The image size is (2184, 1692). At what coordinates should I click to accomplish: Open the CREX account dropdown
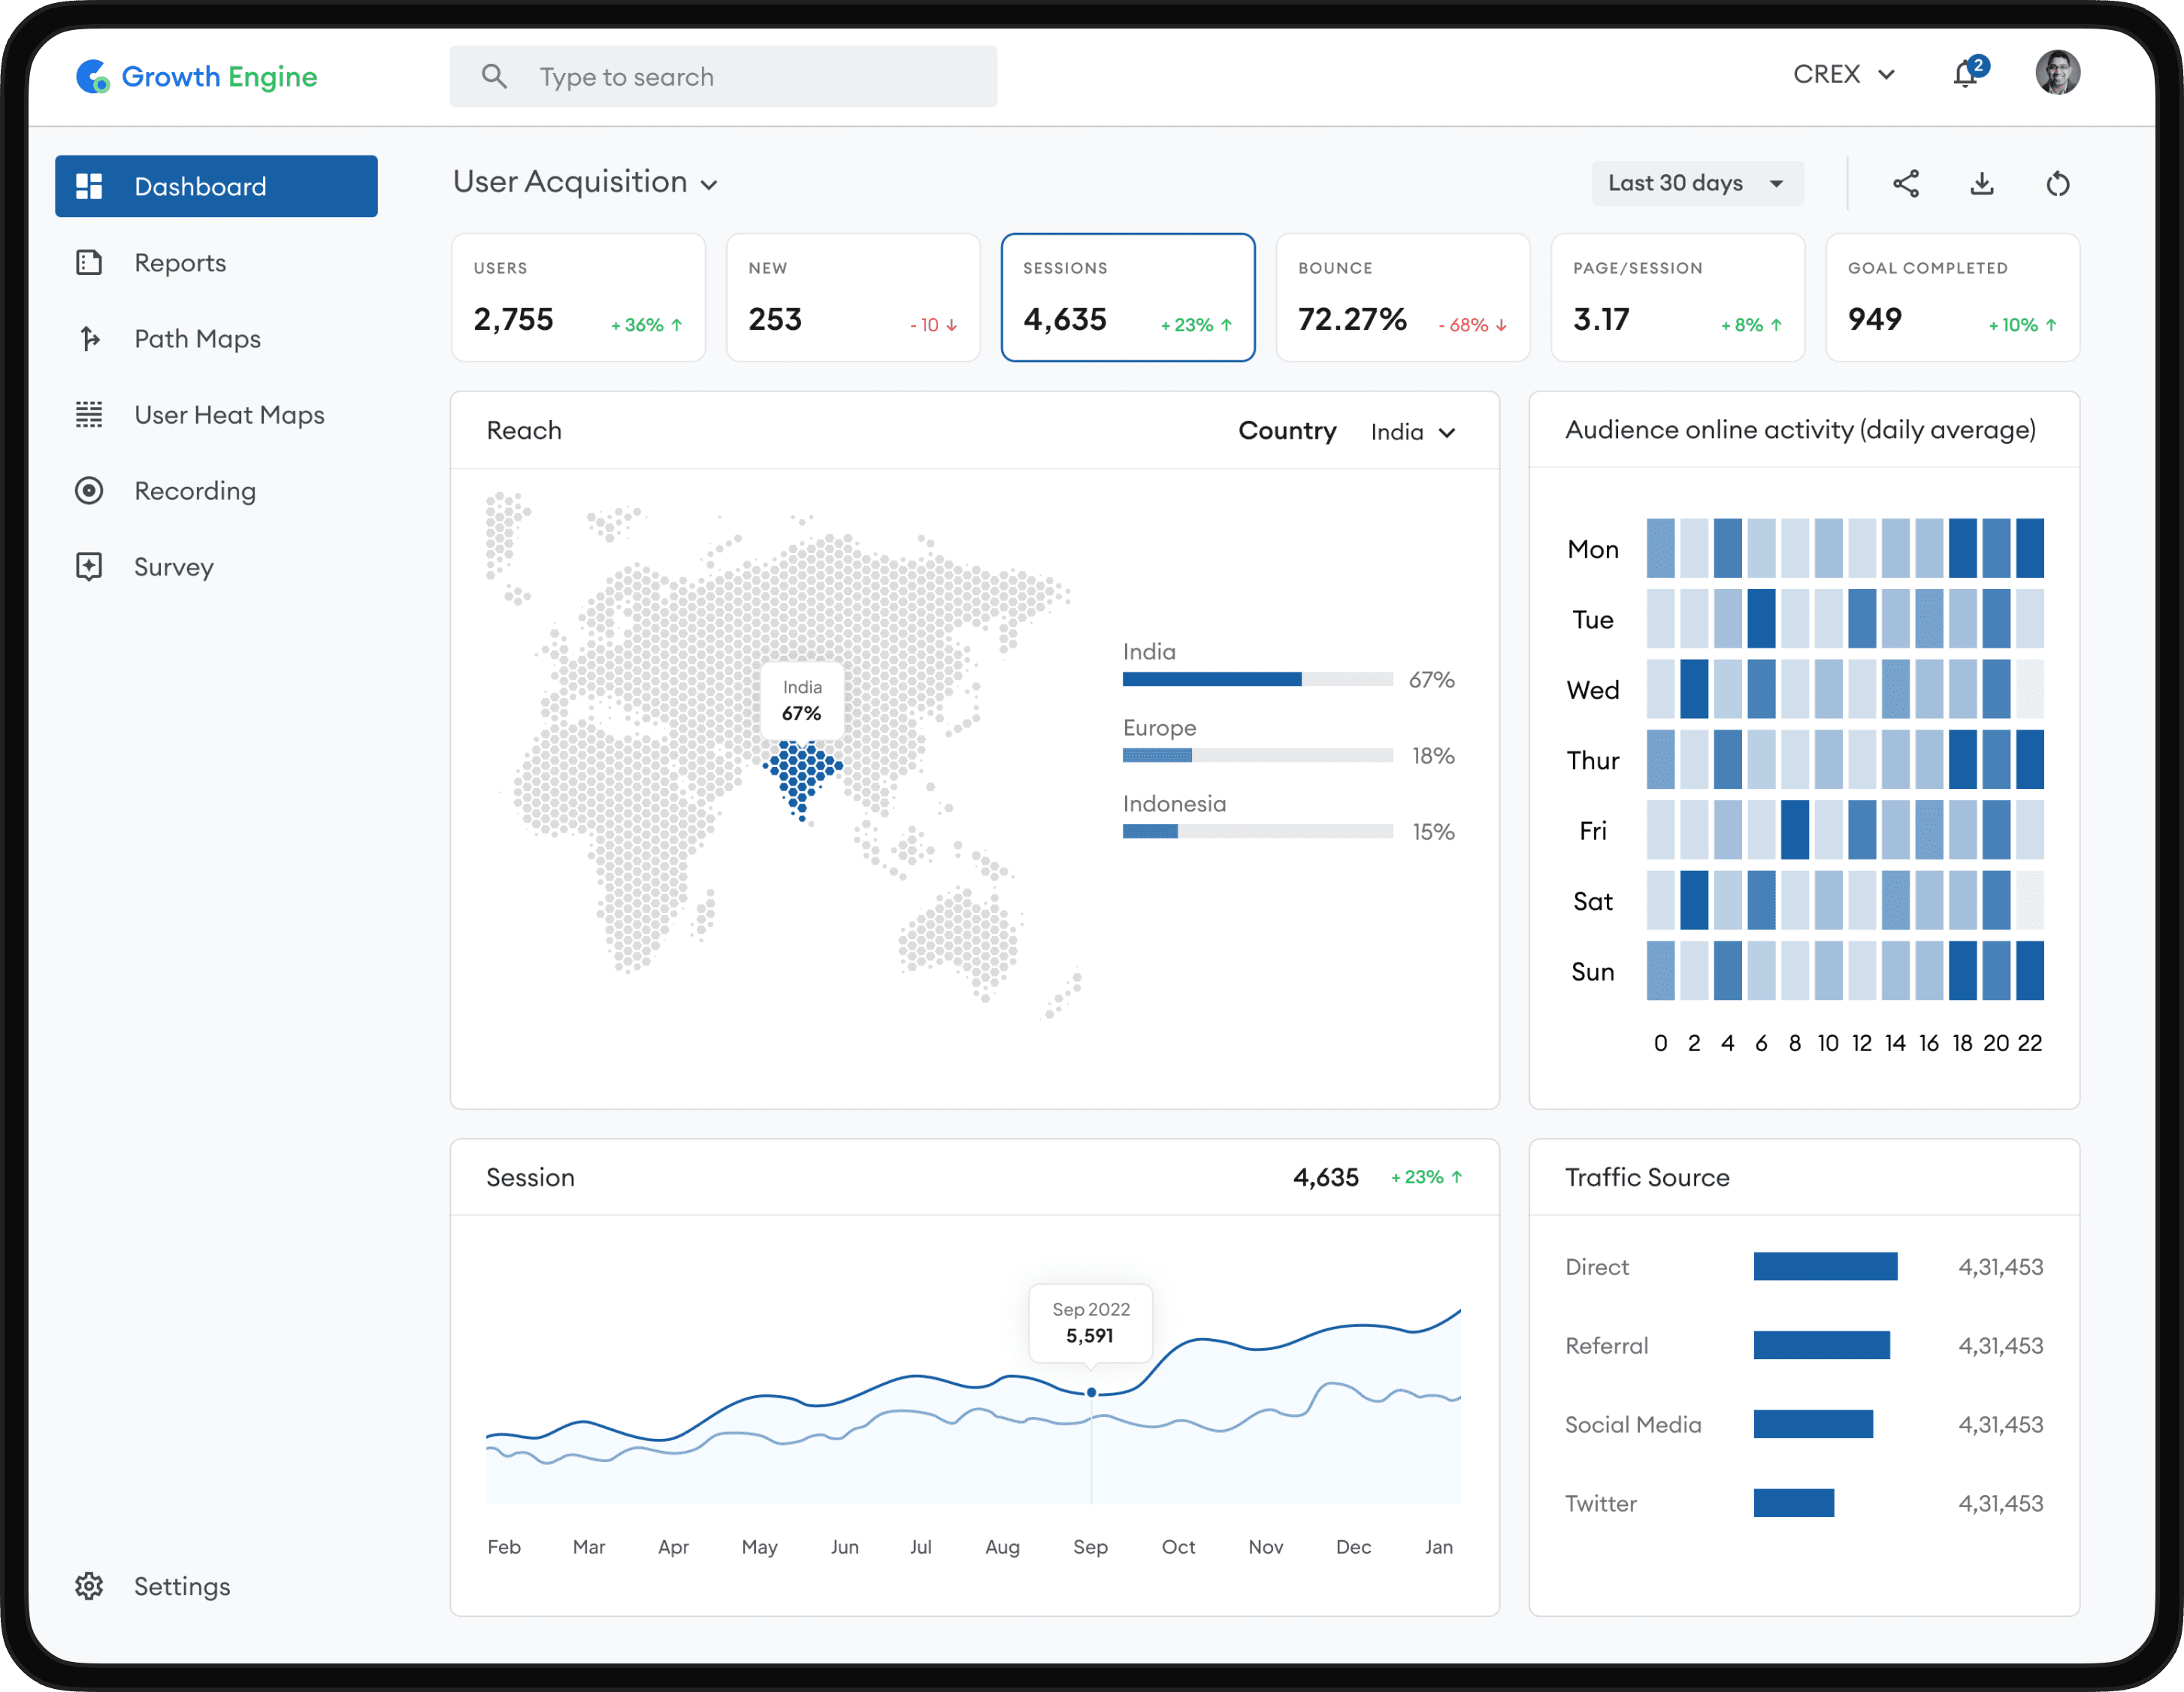coord(1843,75)
